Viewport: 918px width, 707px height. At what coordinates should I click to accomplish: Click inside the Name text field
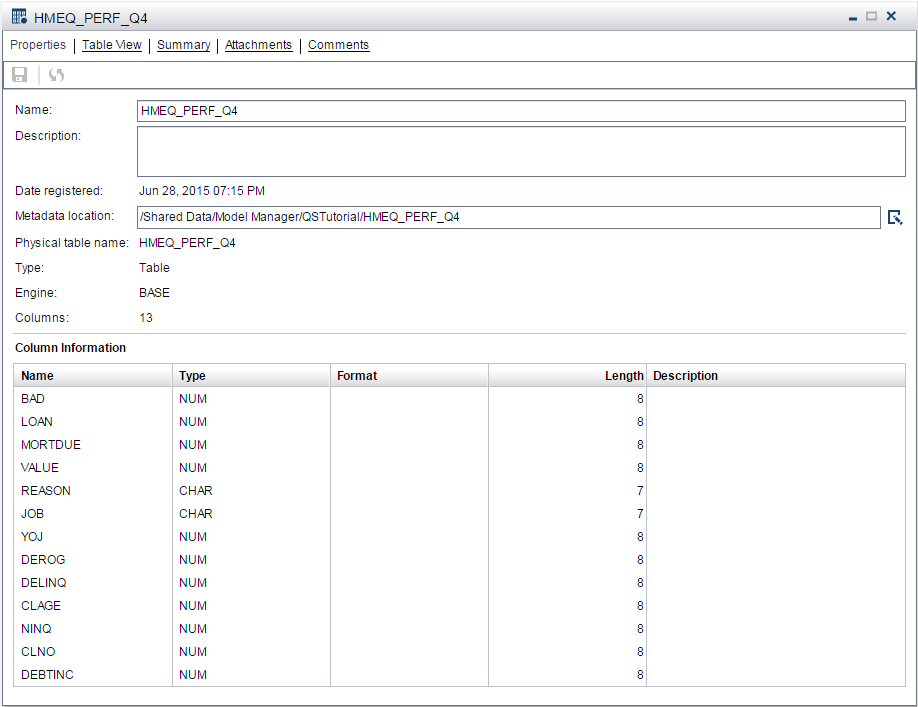pos(520,110)
